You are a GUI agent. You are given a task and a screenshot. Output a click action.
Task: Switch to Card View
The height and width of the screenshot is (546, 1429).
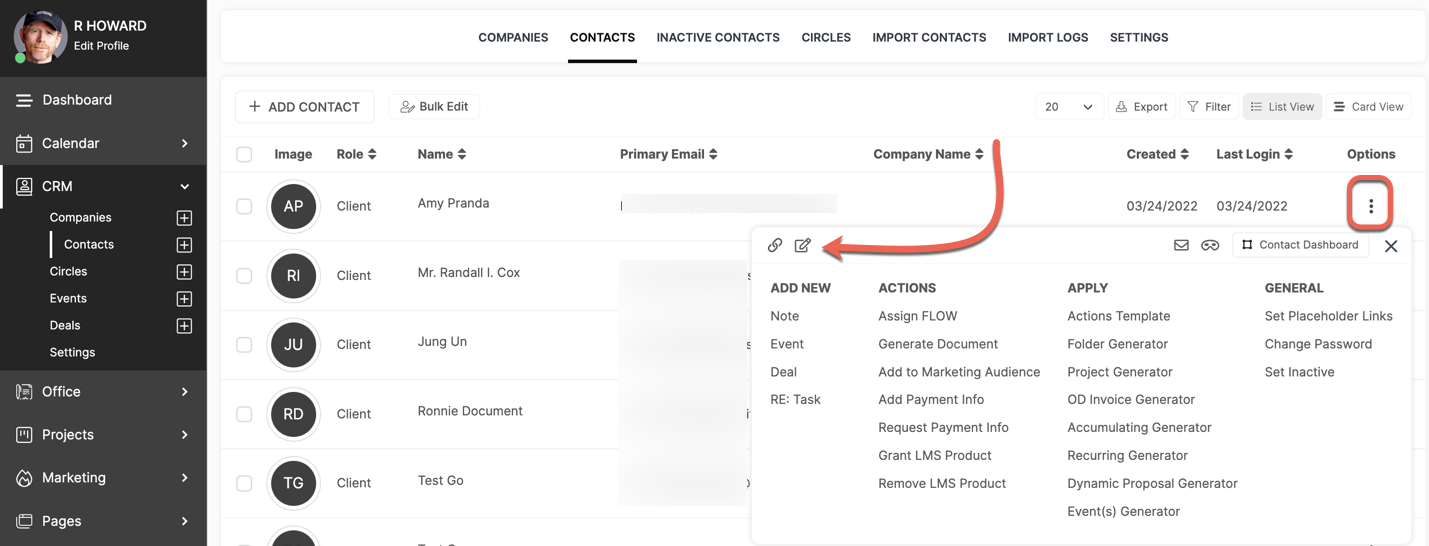click(1368, 107)
